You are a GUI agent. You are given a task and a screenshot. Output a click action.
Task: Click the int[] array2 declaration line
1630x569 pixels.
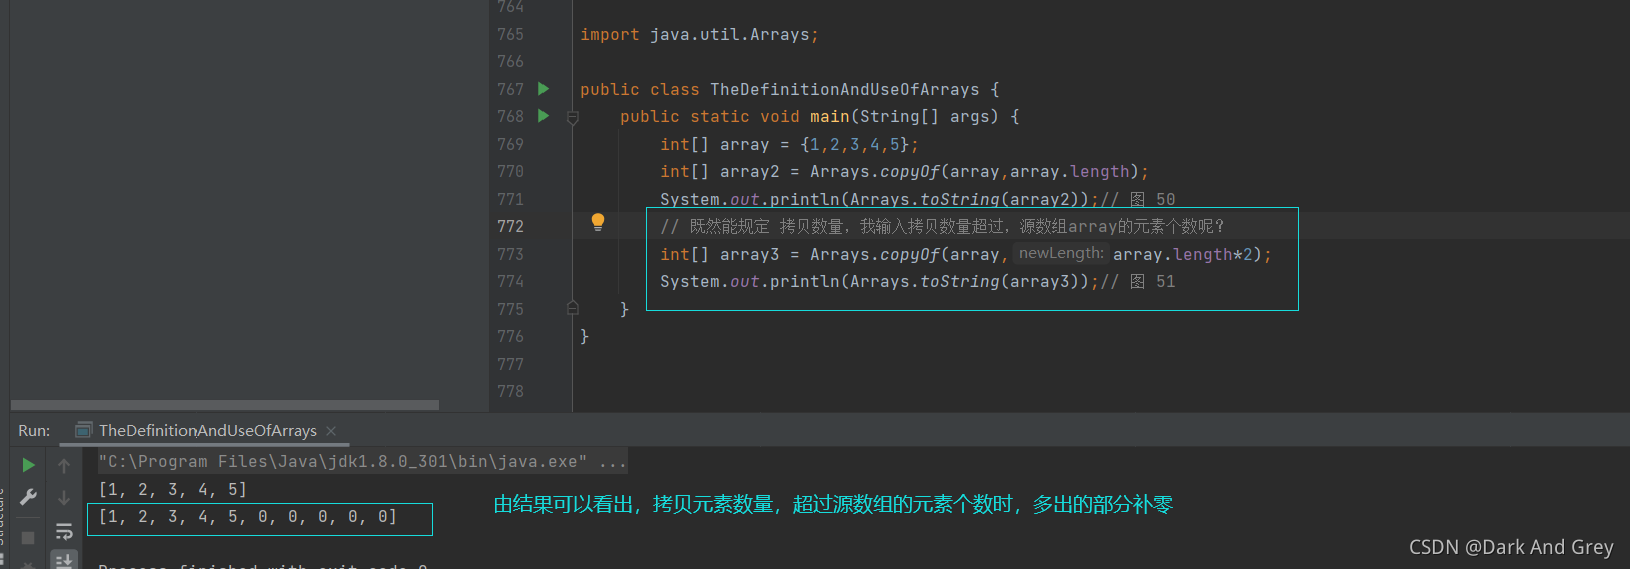pyautogui.click(x=904, y=172)
